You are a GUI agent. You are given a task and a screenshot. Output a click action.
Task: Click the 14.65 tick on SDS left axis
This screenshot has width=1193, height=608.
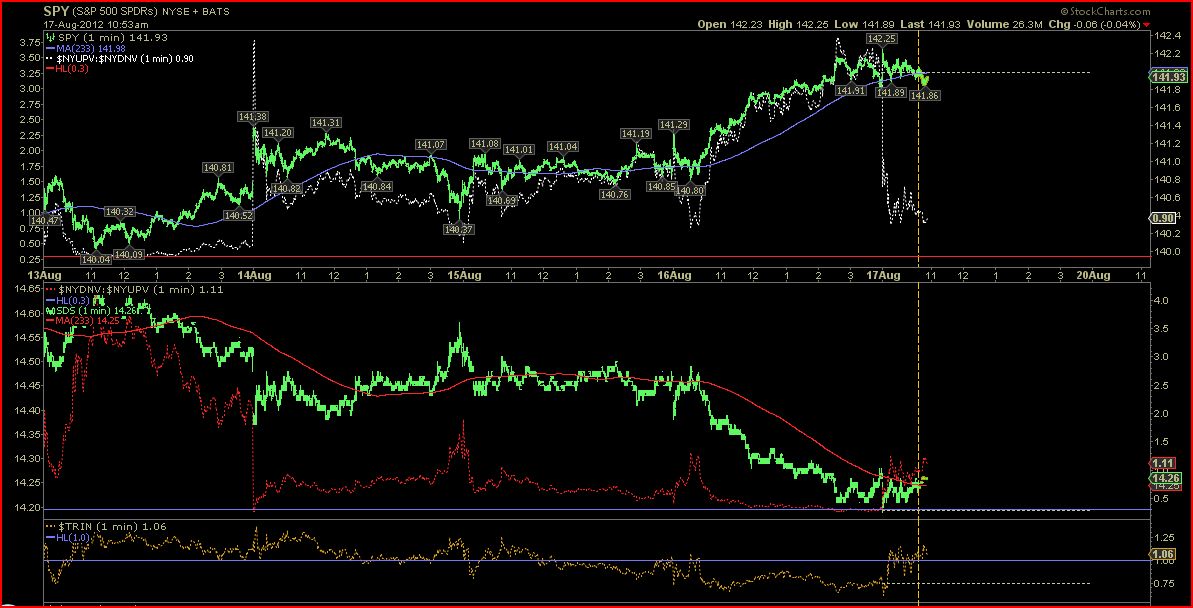pyautogui.click(x=29, y=290)
